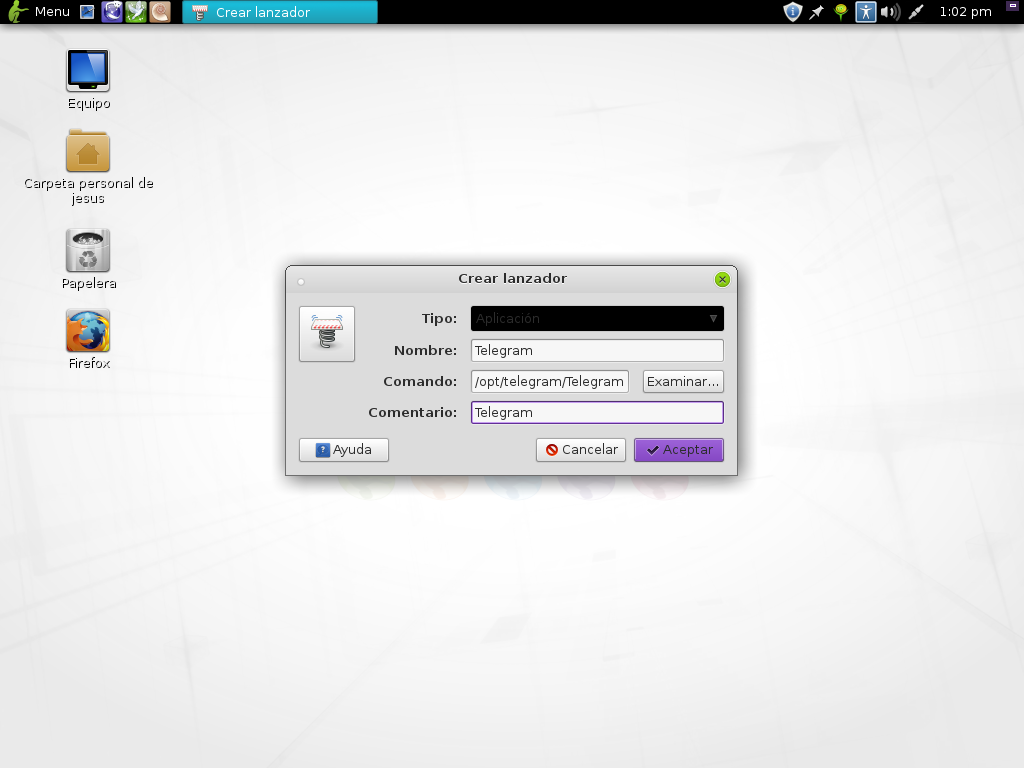Screen dimensions: 1024x768
Task: Click the Firefox icon on the desktop
Action: 87,330
